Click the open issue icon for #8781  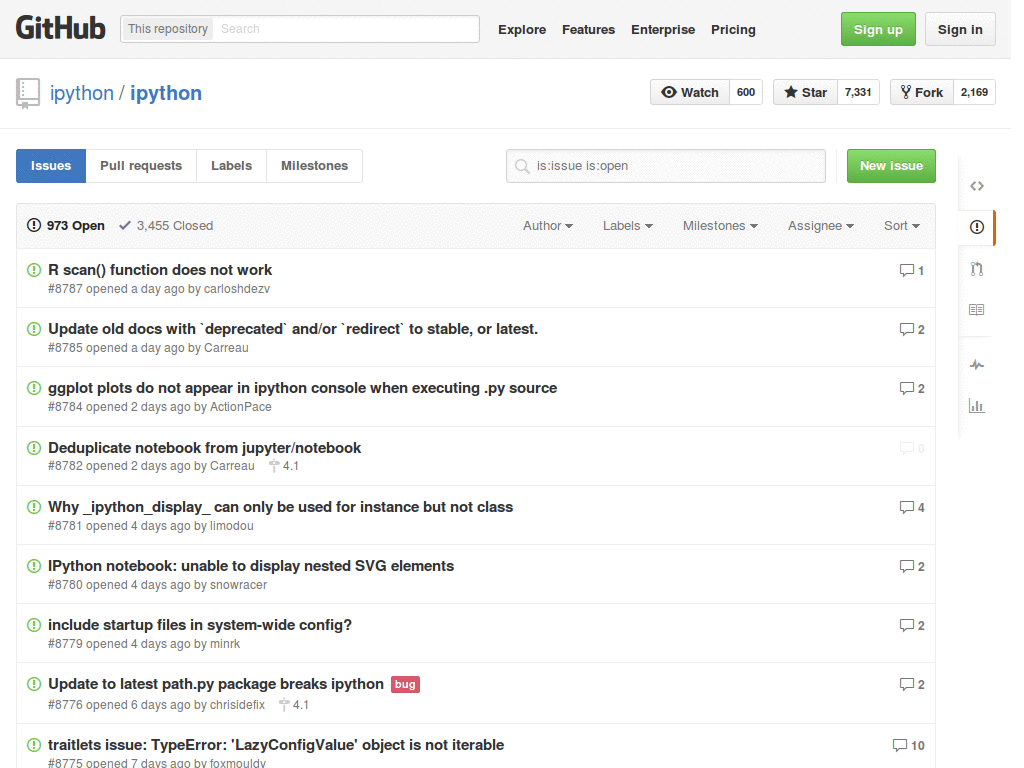pos(34,507)
